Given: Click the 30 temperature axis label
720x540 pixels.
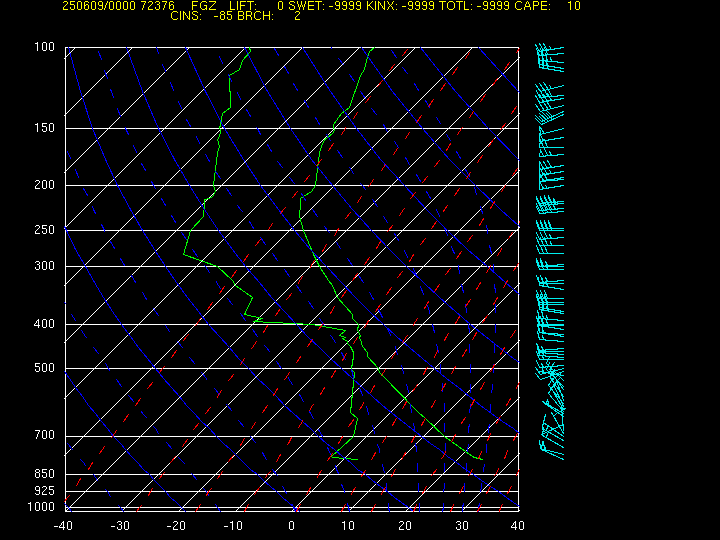Looking at the screenshot, I should [x=461, y=526].
